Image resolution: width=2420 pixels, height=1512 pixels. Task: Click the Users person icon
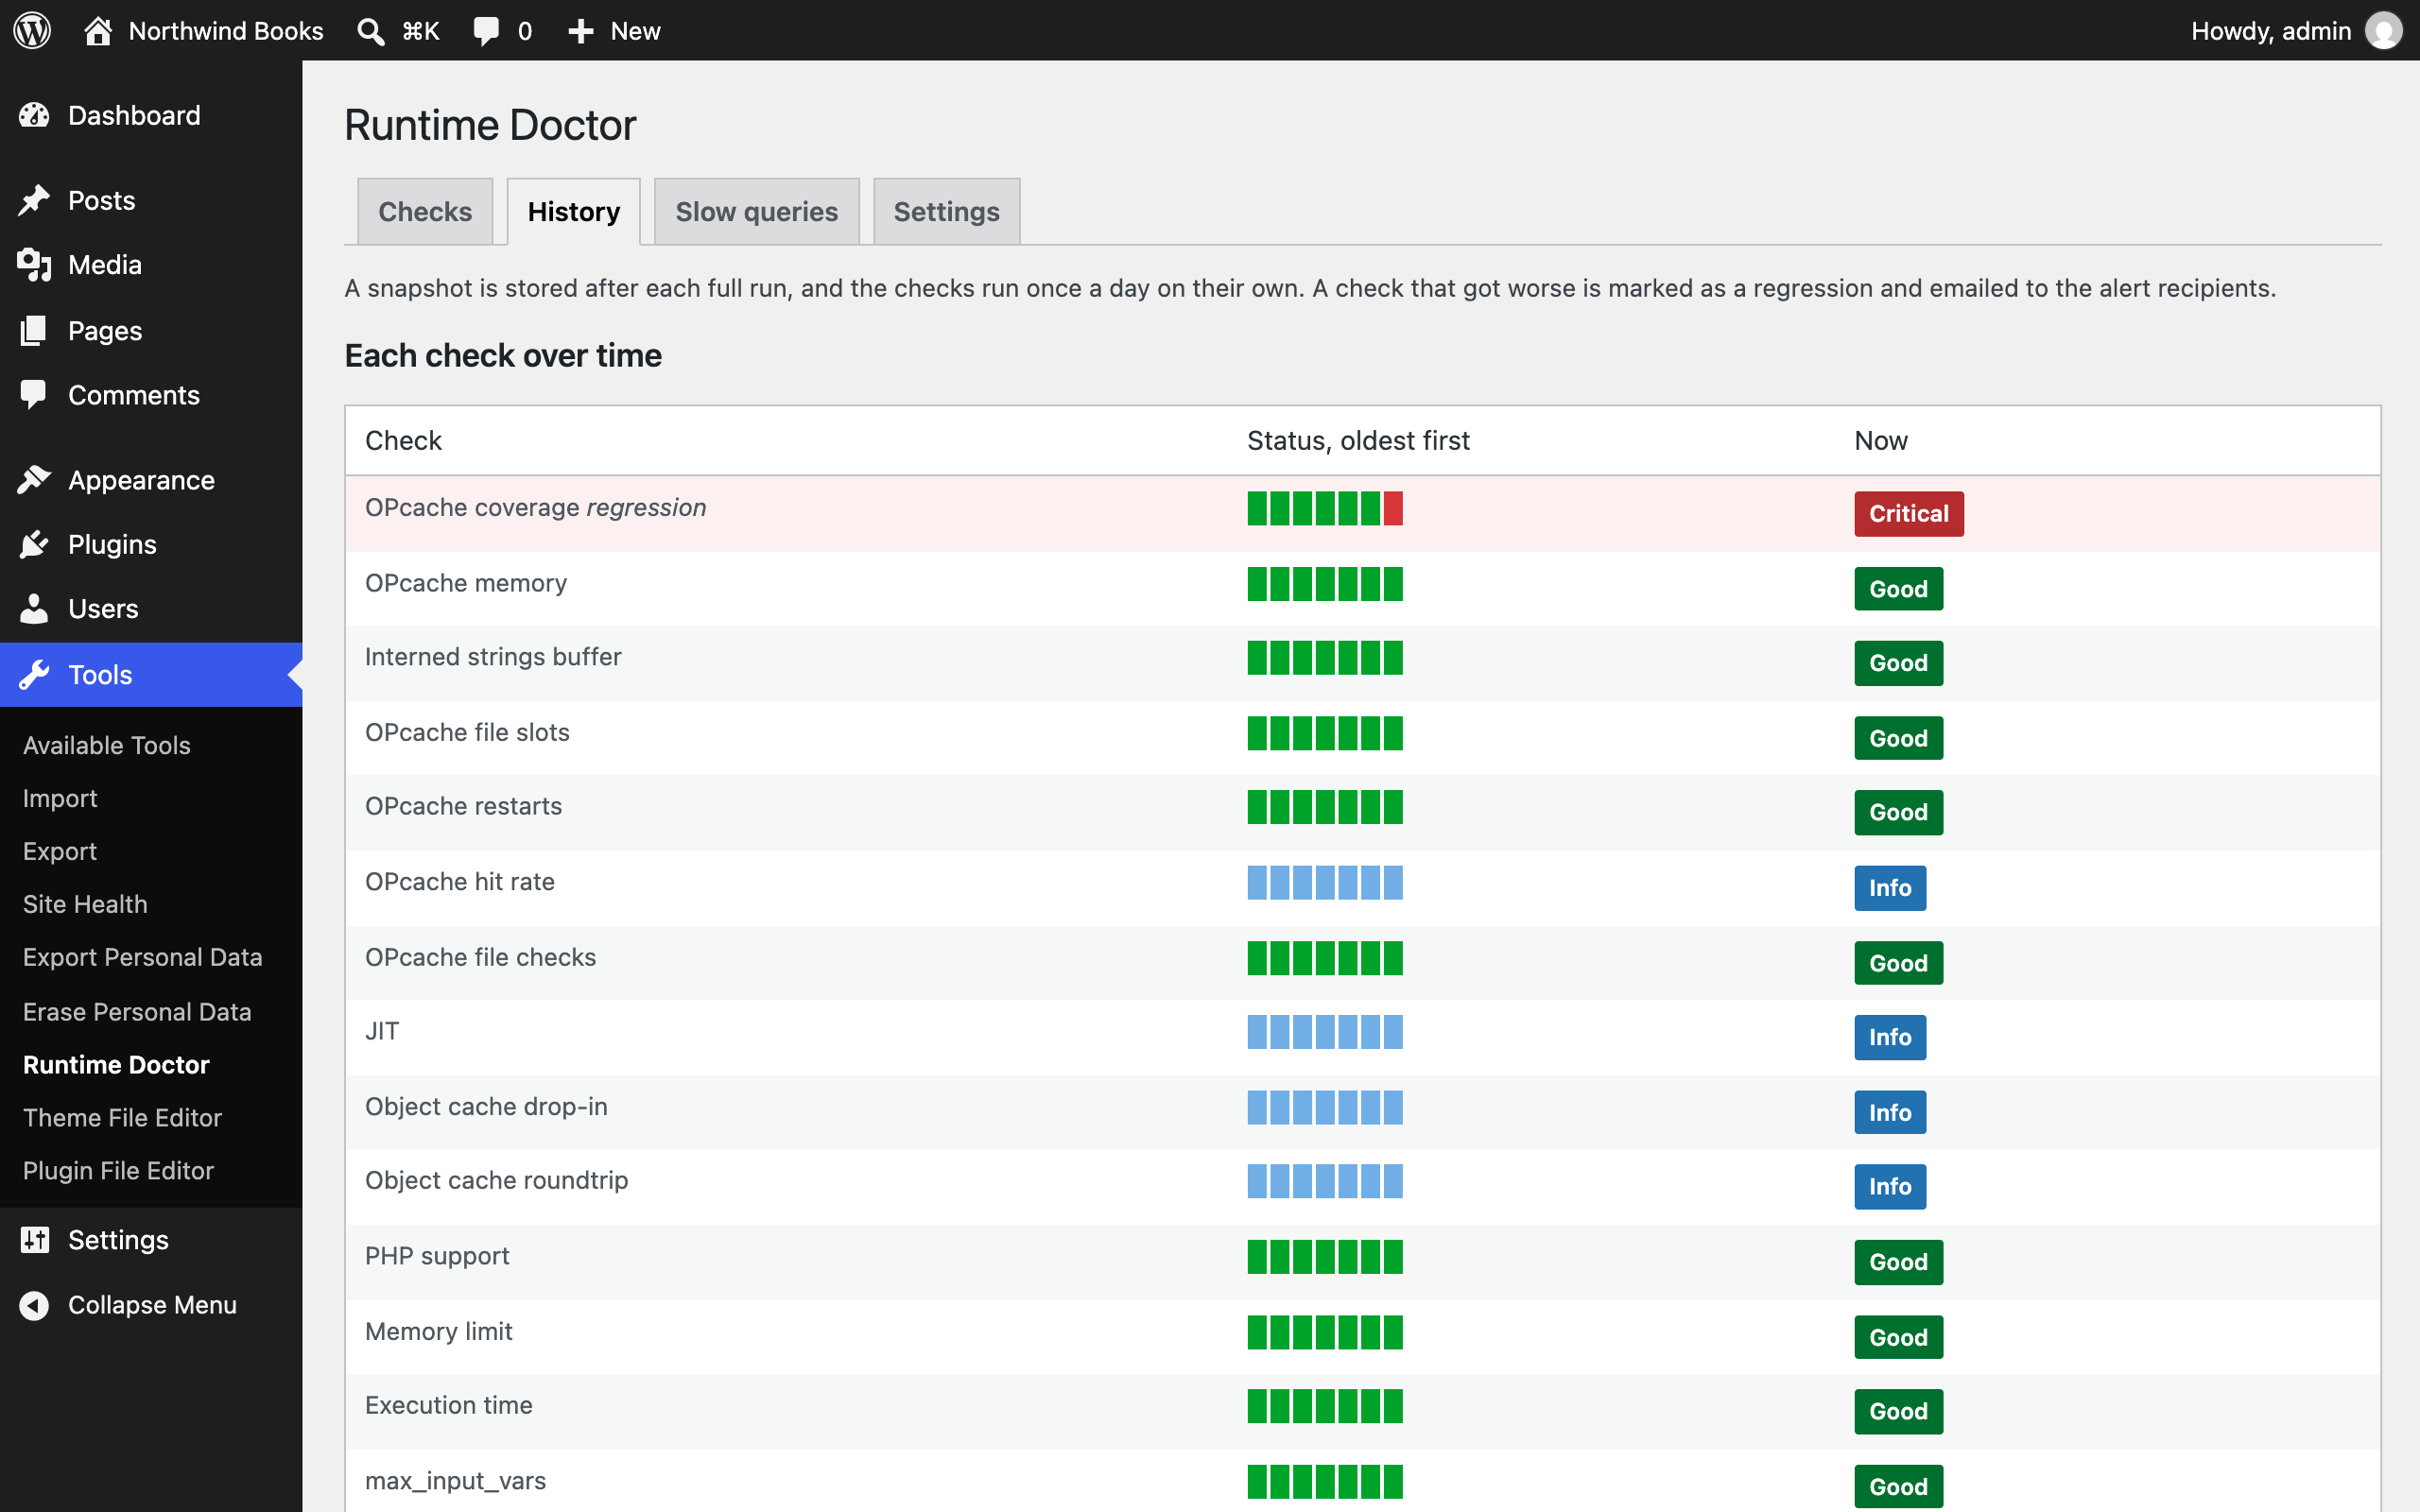(x=34, y=609)
